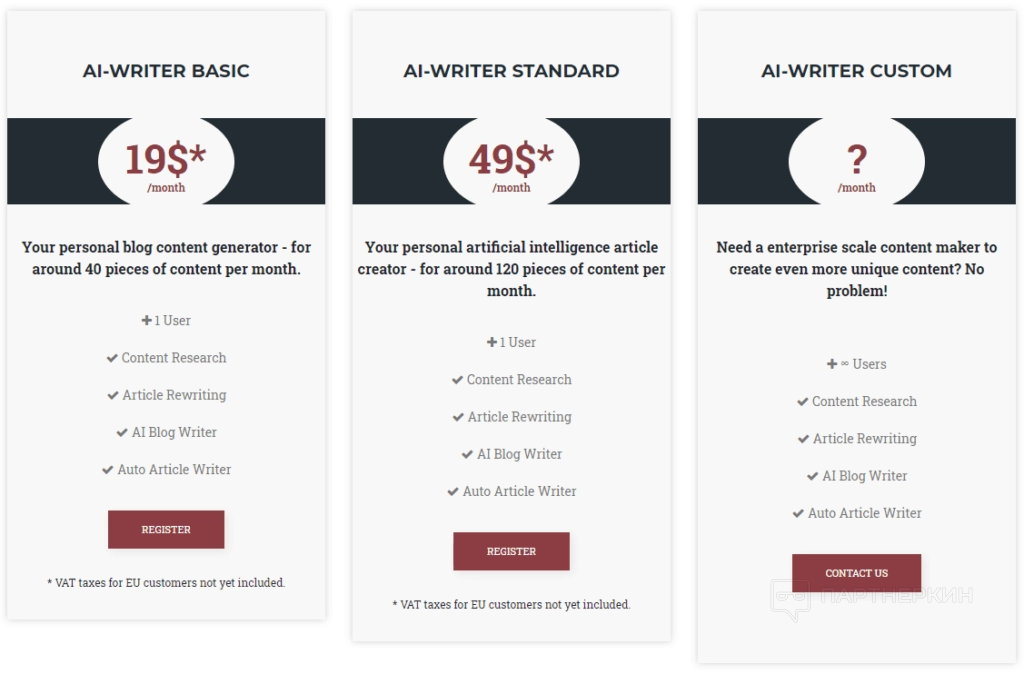Viewport: 1024px width, 674px height.
Task: Click checkmark next to Basic plan Auto Article Writer
Action: [108, 470]
